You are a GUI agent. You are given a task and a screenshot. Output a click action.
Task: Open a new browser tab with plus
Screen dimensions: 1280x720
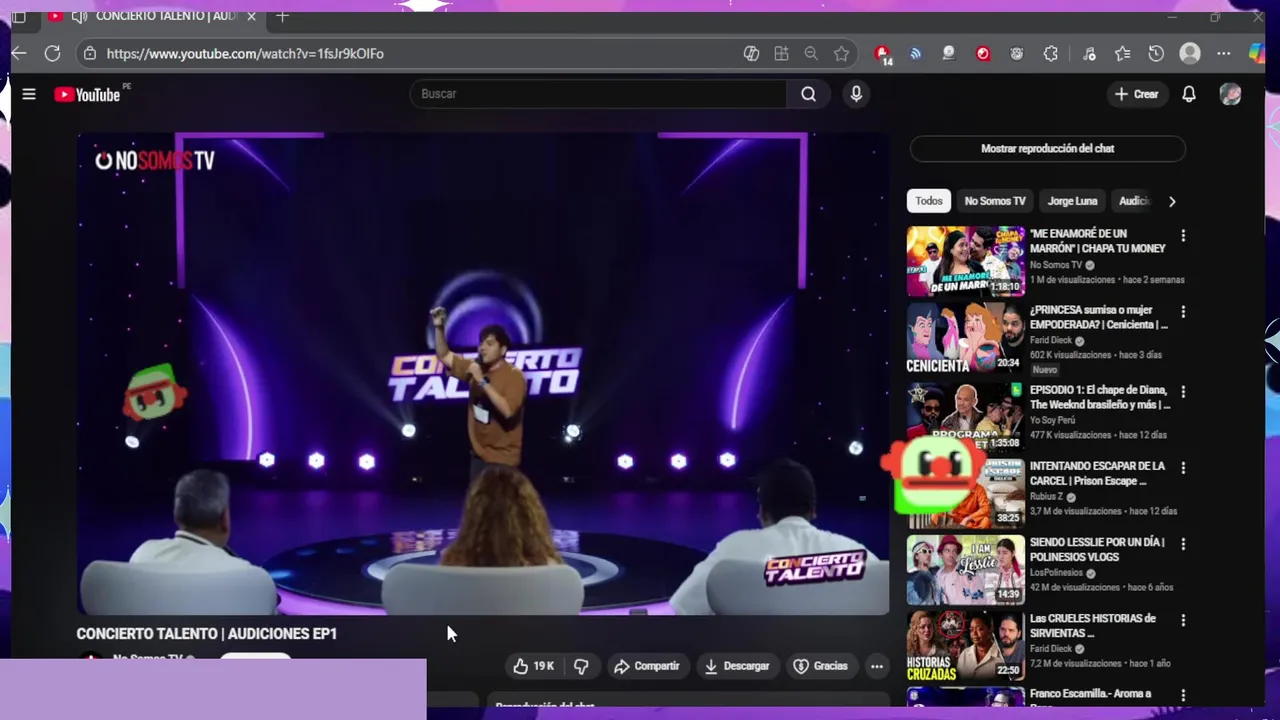pyautogui.click(x=282, y=16)
